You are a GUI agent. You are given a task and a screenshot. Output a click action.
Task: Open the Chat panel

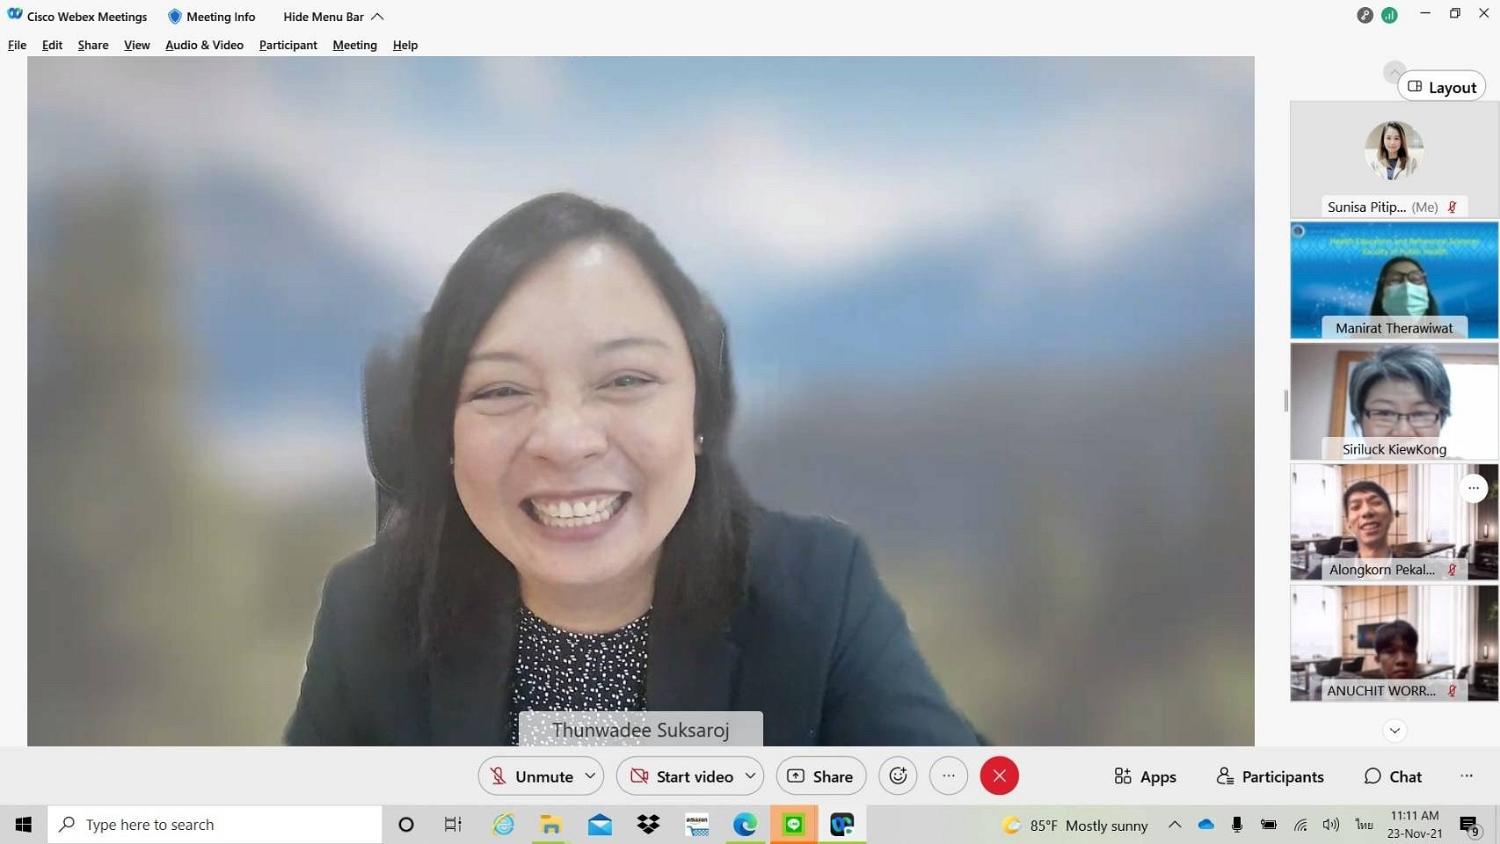[x=1393, y=776]
